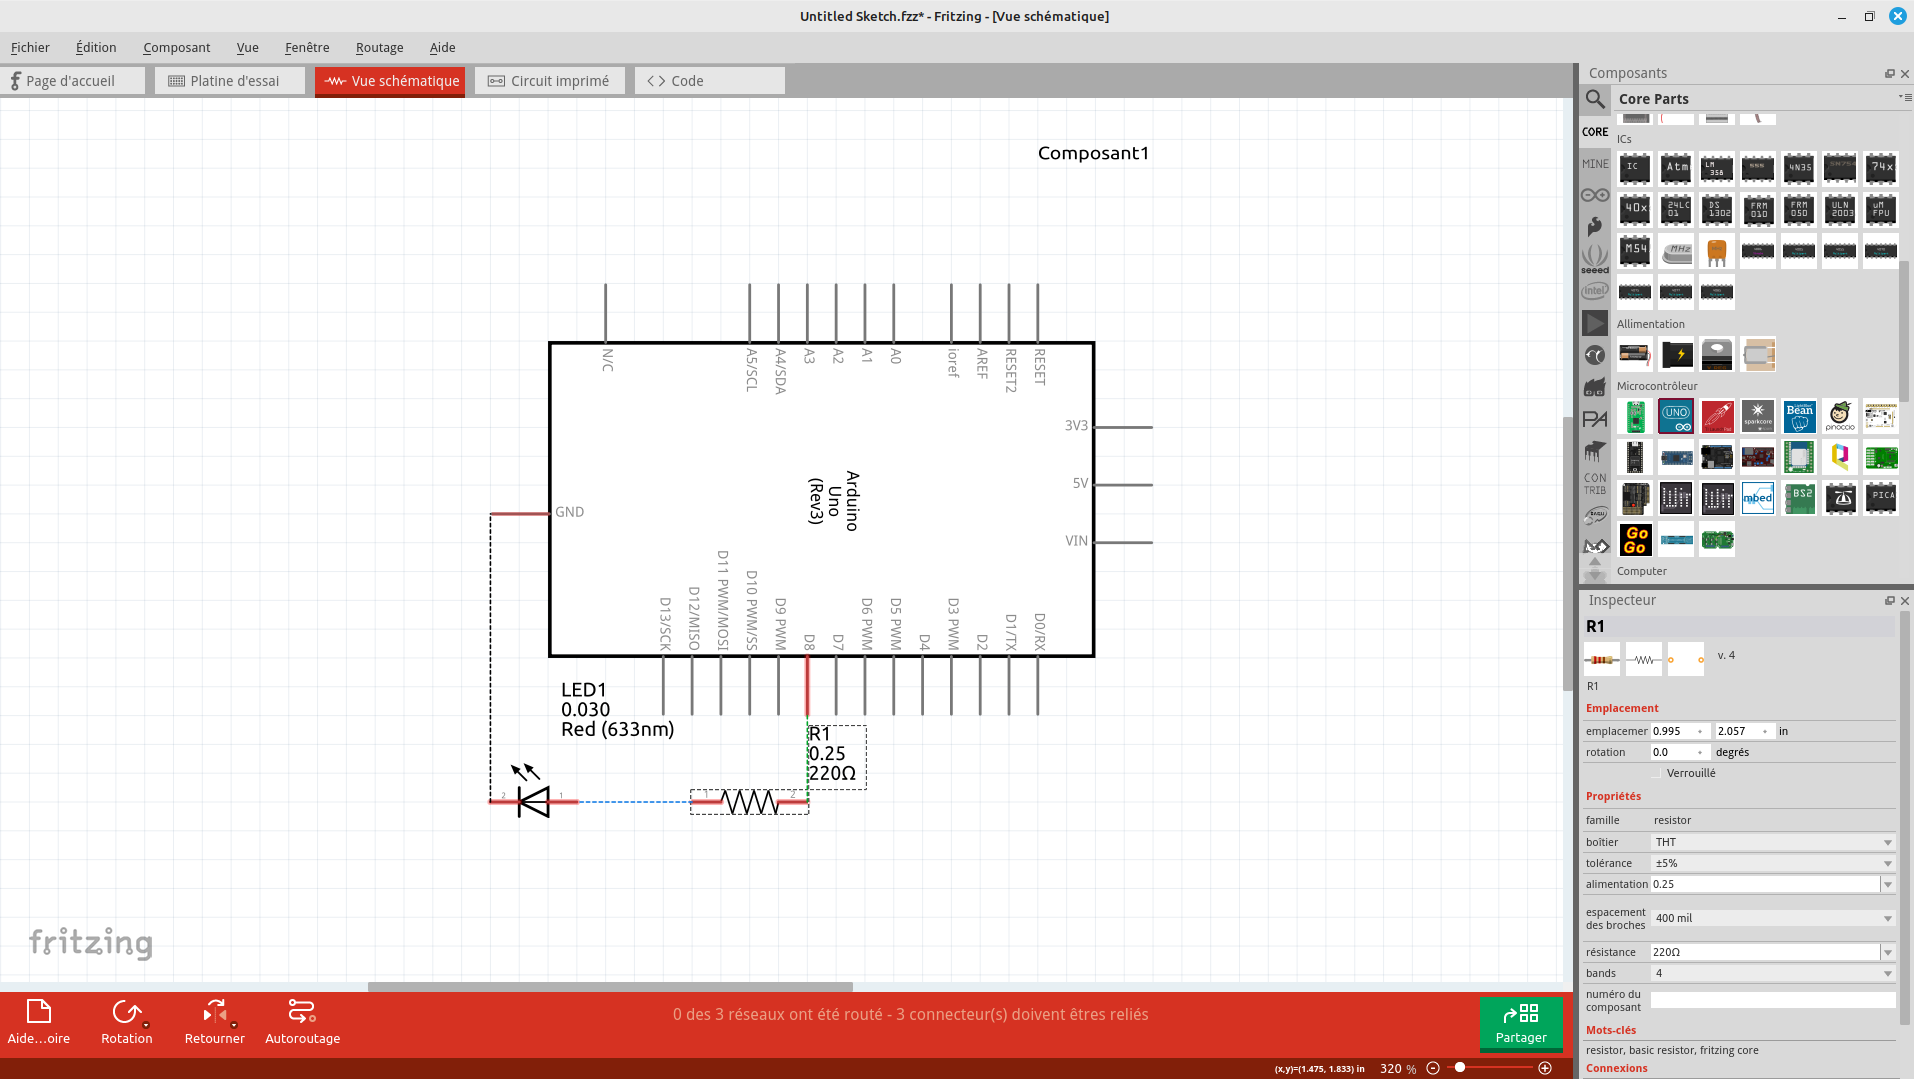
Task: Click the Rotation tool in bottom toolbar
Action: tap(127, 1021)
